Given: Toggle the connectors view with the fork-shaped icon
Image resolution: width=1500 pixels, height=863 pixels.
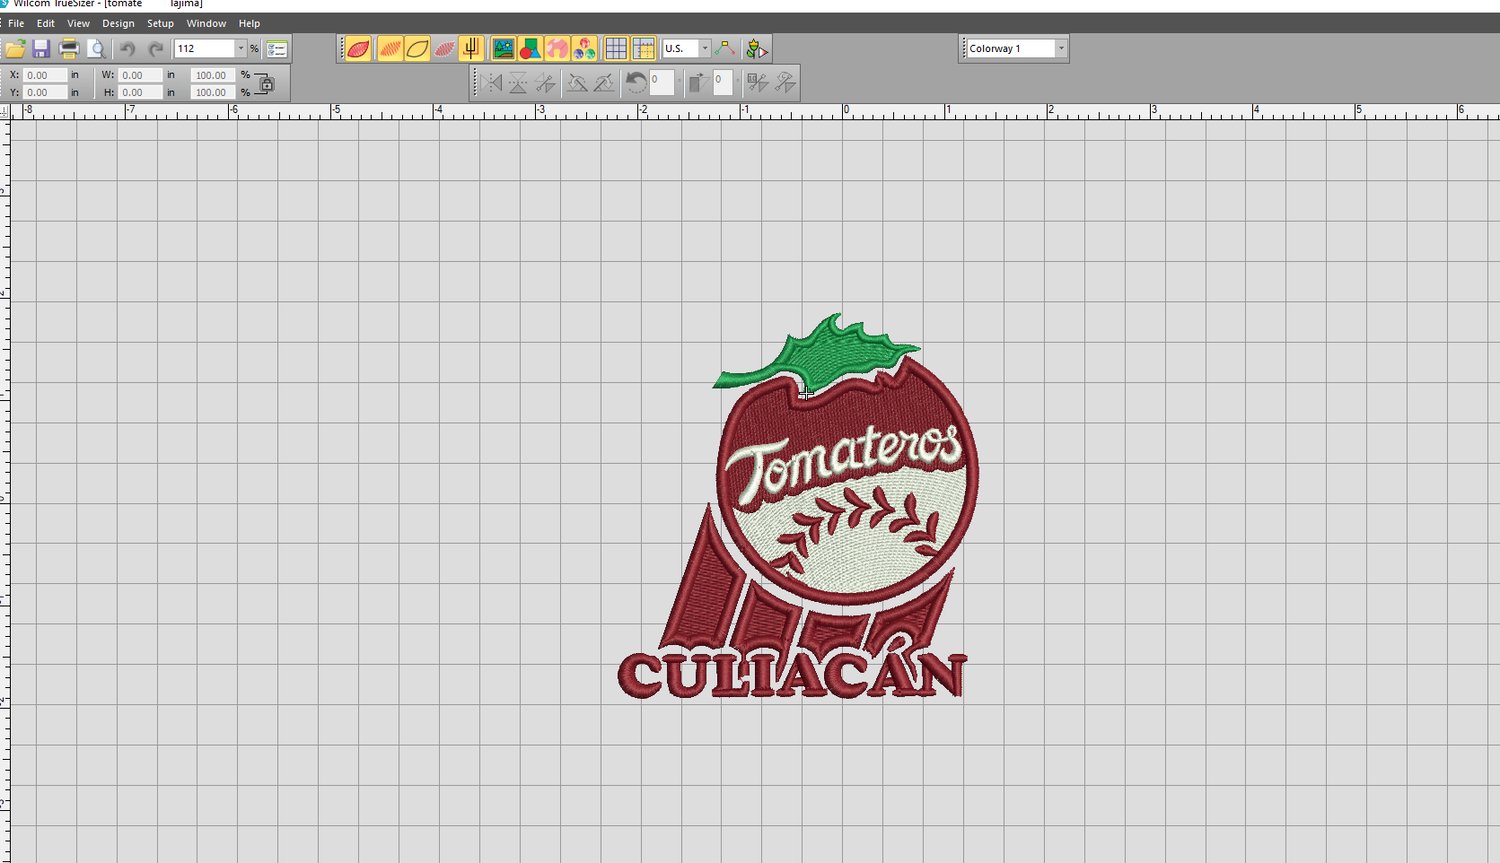Looking at the screenshot, I should click(x=471, y=48).
